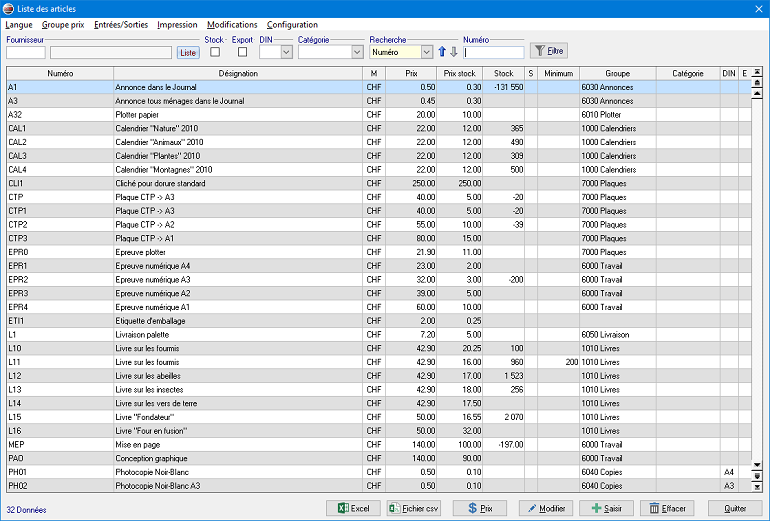Image resolution: width=770 pixels, height=521 pixels.
Task: Click page-up scrollbar icon
Action: pos(757,82)
